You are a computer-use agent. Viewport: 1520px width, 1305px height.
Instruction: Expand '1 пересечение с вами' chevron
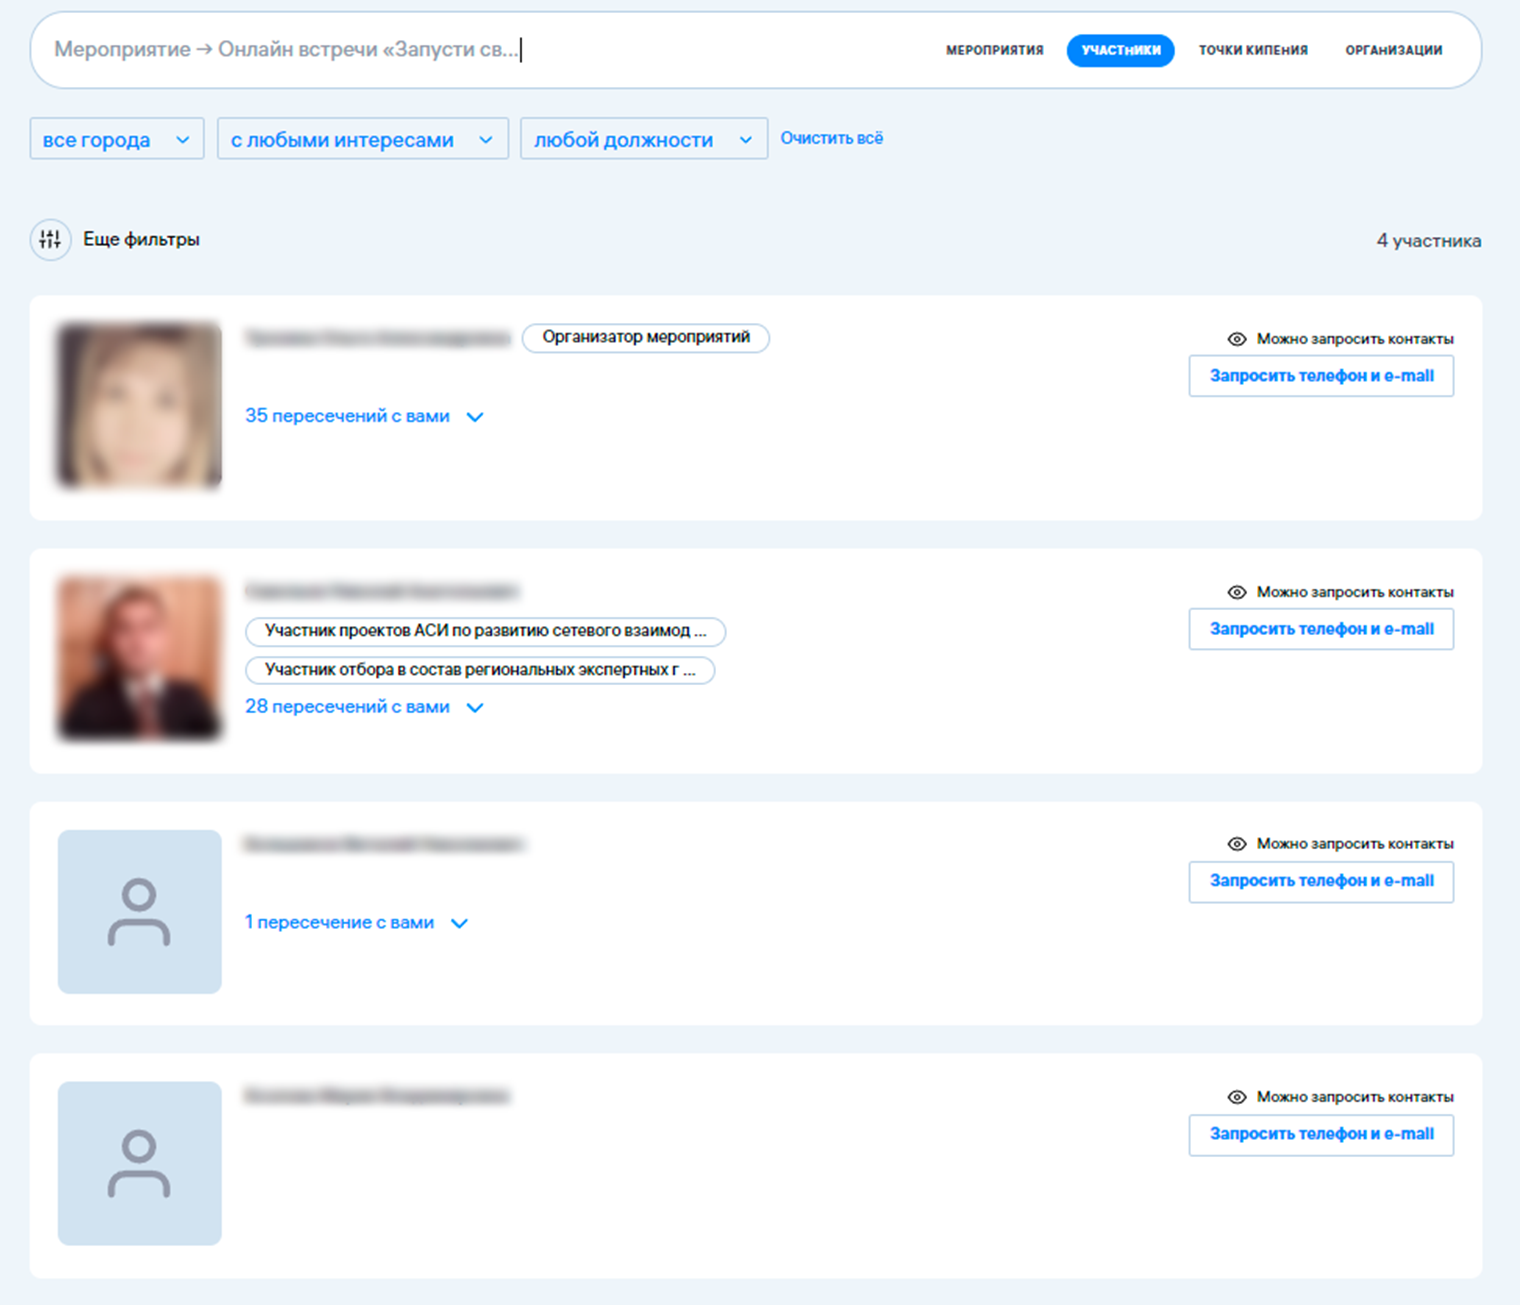(459, 923)
